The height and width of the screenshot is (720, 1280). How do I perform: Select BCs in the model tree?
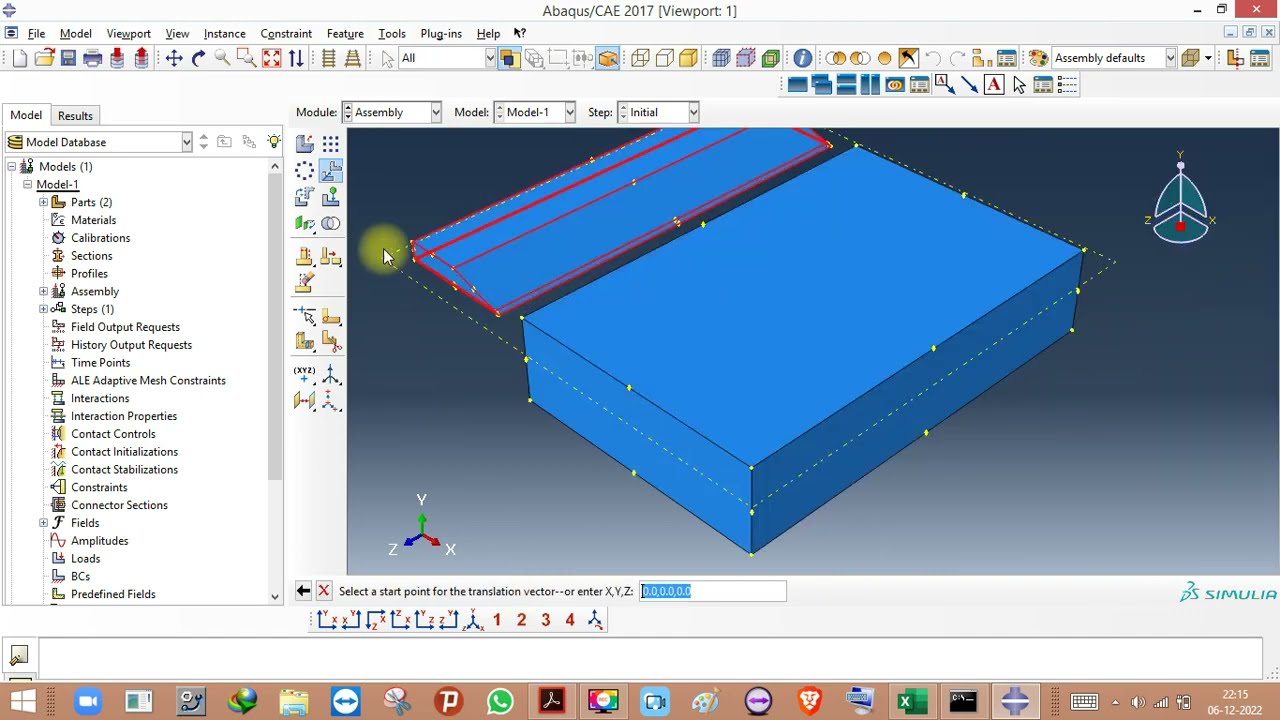click(80, 577)
